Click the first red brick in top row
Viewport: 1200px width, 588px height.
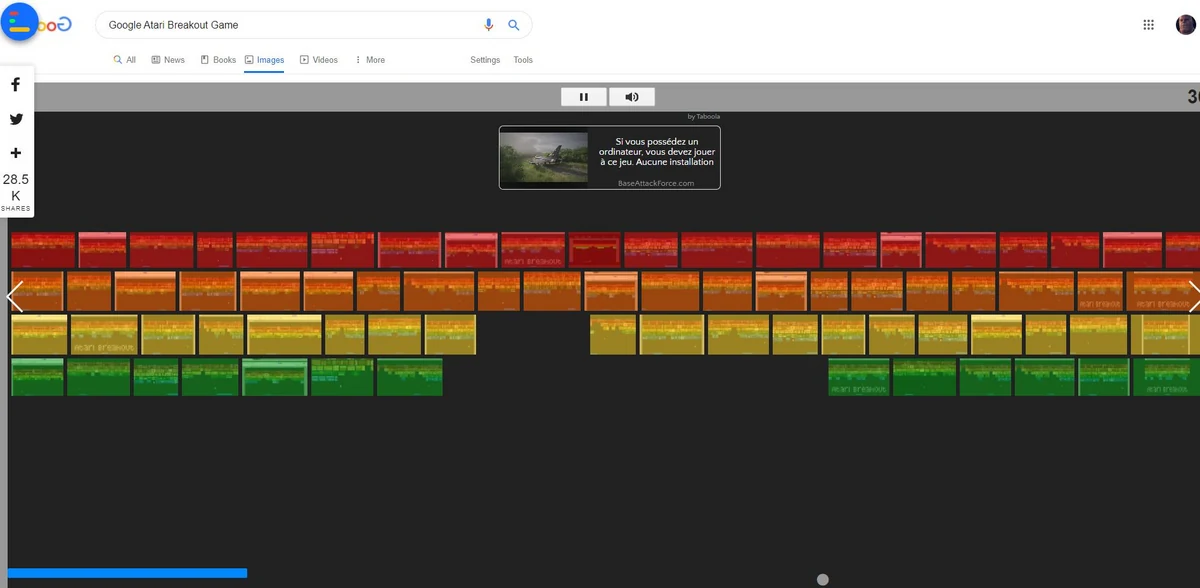point(43,250)
